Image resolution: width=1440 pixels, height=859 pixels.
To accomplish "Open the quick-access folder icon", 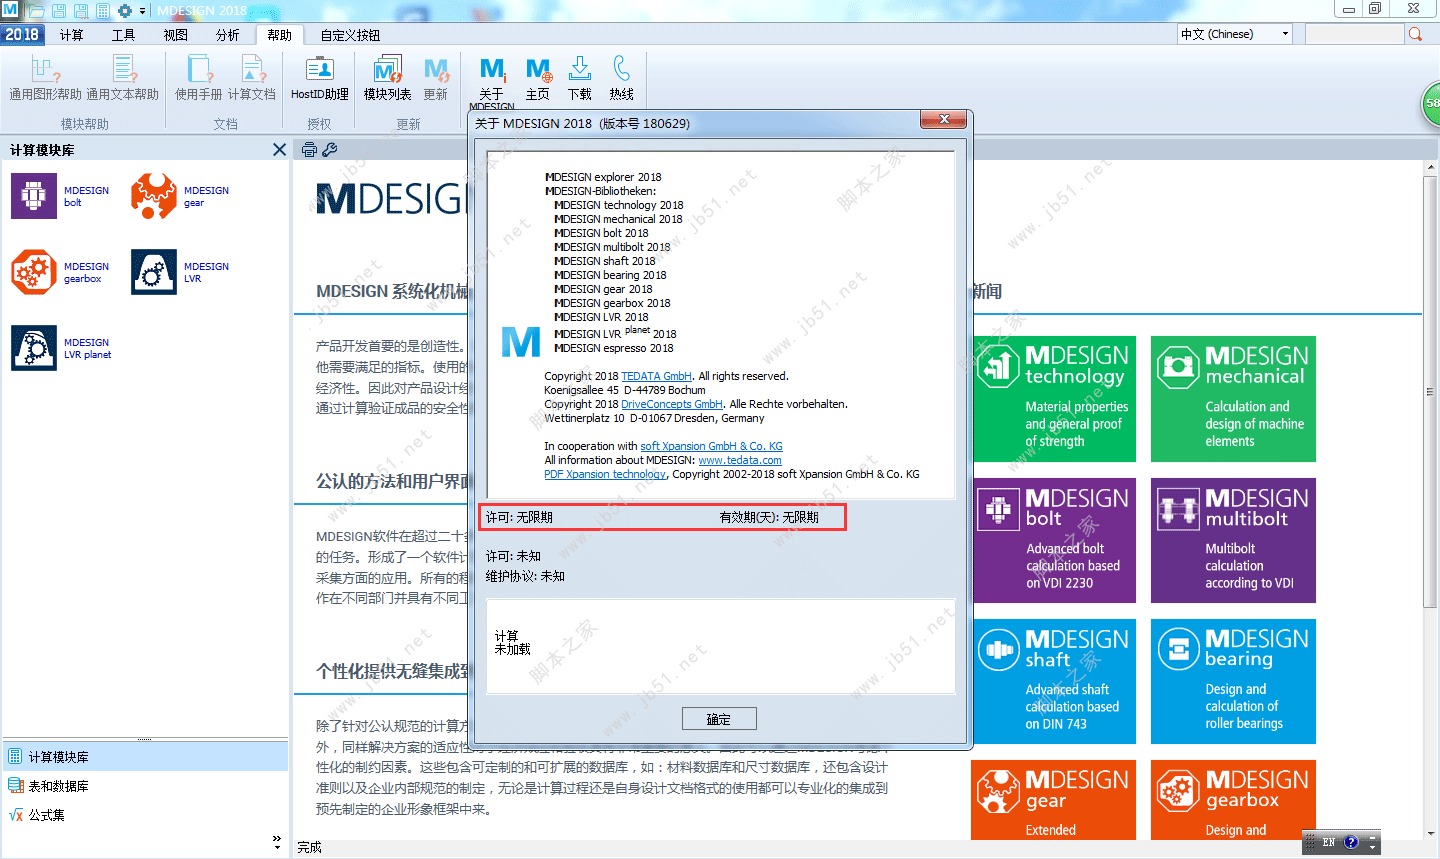I will point(37,10).
